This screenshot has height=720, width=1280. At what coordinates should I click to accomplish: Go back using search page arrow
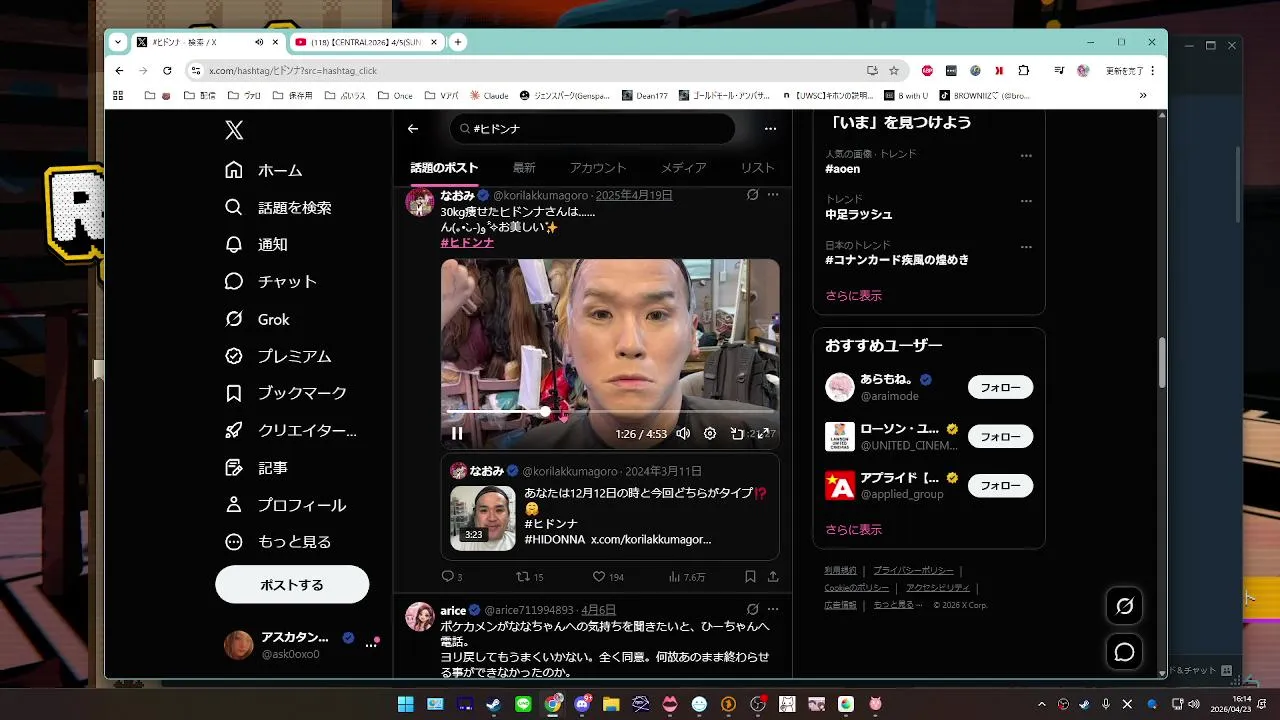[413, 128]
